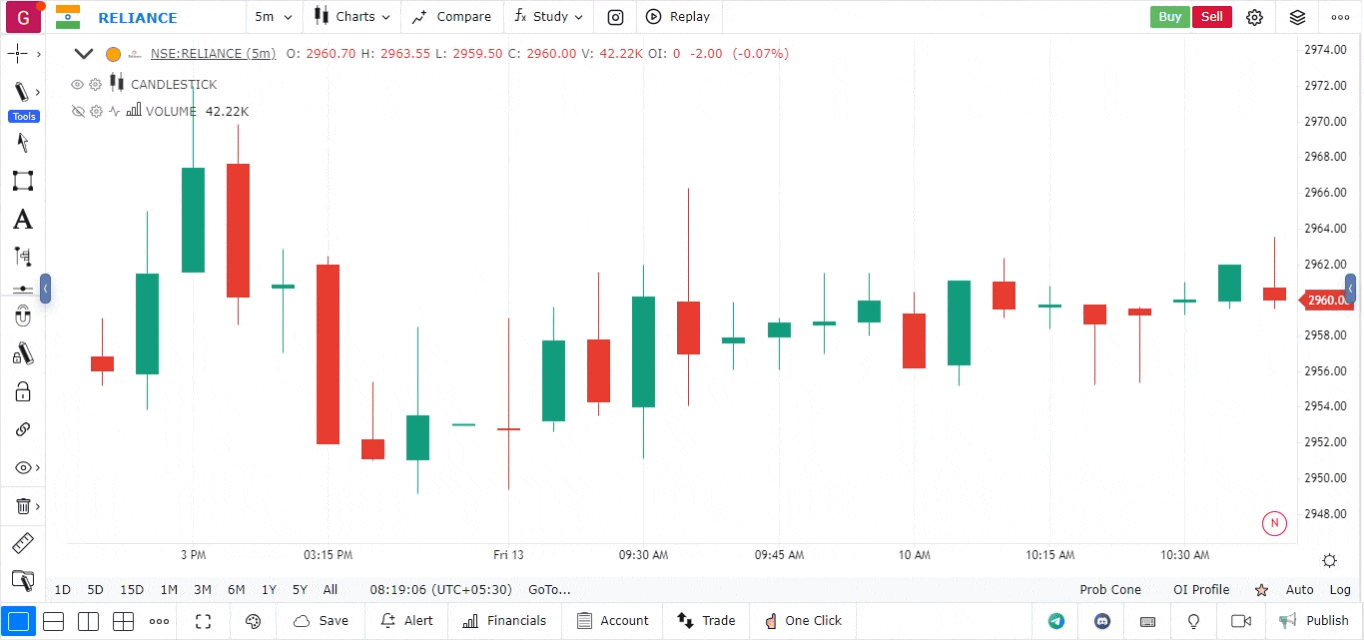Expand the Charts type dropdown
Image resolution: width=1364 pixels, height=640 pixels.
point(352,17)
